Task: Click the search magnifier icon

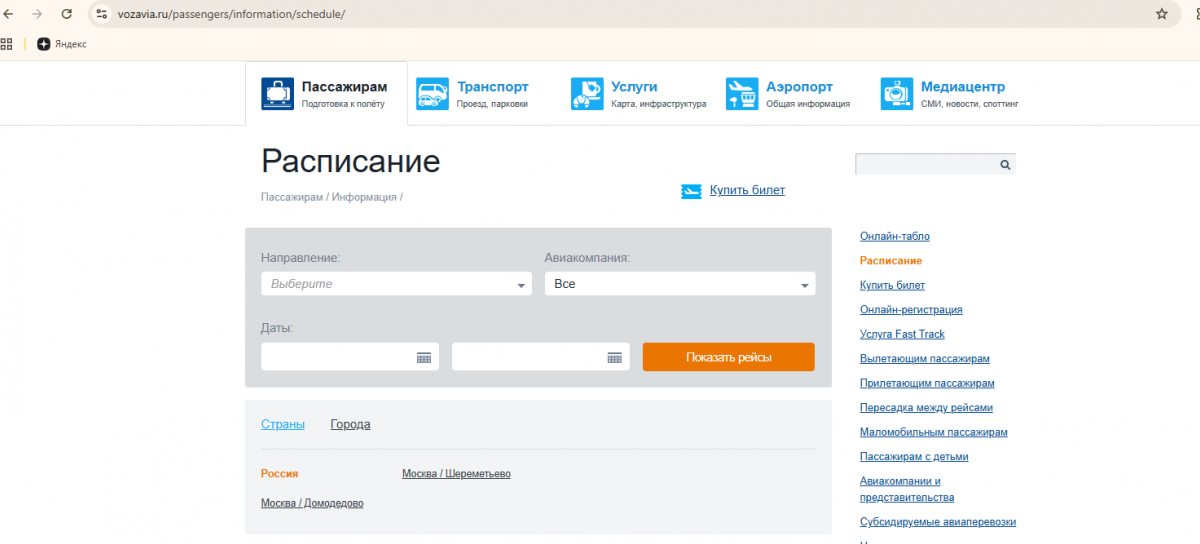Action: pos(1005,165)
